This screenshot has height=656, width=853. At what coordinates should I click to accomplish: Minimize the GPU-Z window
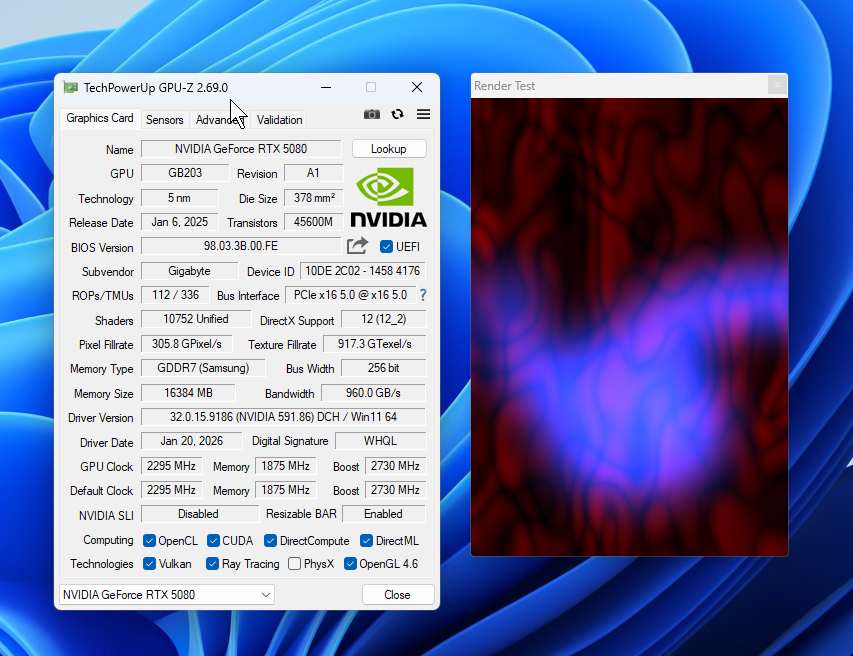point(326,87)
